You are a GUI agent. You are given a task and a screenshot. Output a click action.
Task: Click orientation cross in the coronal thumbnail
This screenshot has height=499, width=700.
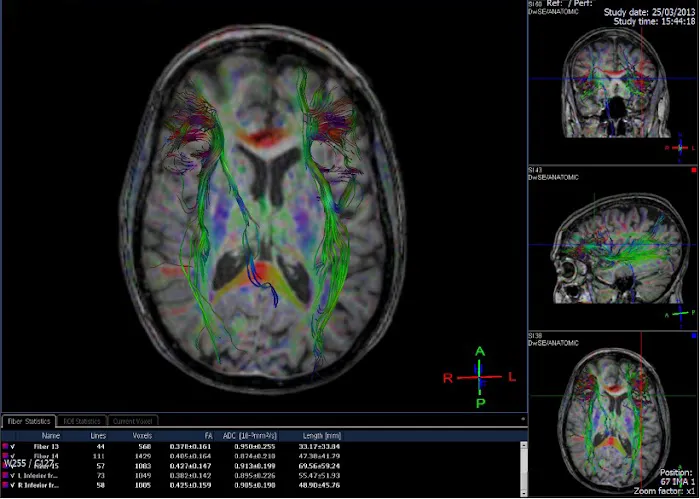coord(680,147)
